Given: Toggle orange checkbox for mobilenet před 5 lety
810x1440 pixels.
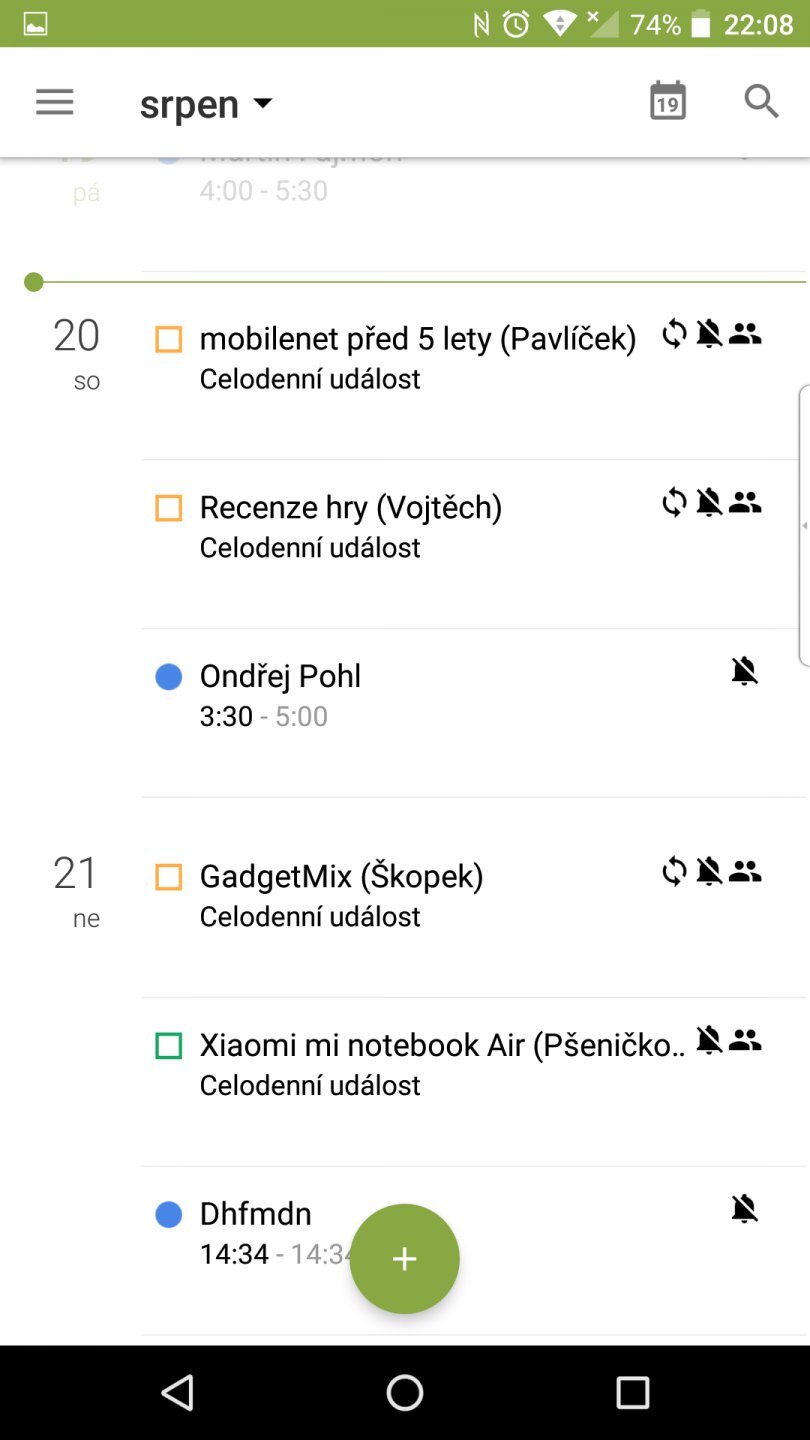Looking at the screenshot, I should click(x=169, y=340).
